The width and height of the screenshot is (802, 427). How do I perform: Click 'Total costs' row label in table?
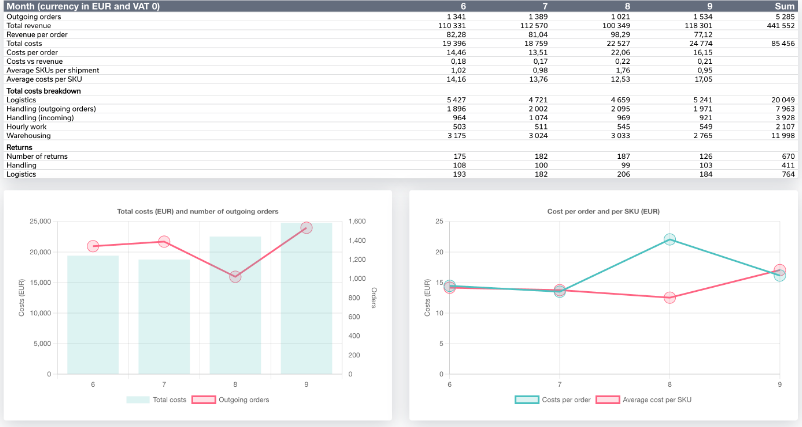pos(24,43)
